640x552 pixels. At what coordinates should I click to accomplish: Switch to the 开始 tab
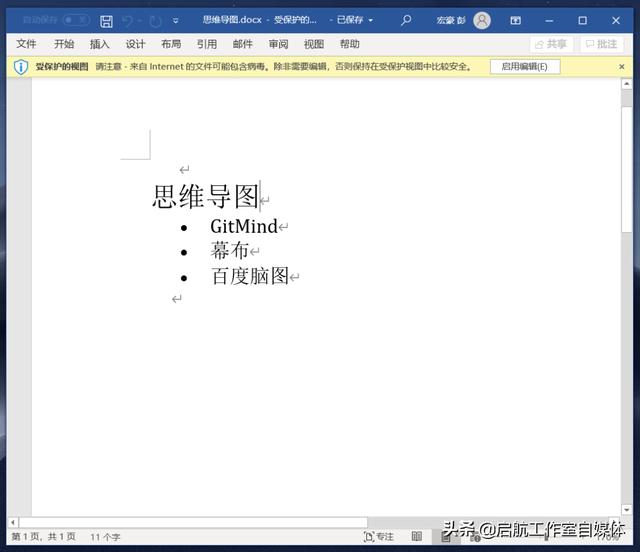pyautogui.click(x=64, y=44)
